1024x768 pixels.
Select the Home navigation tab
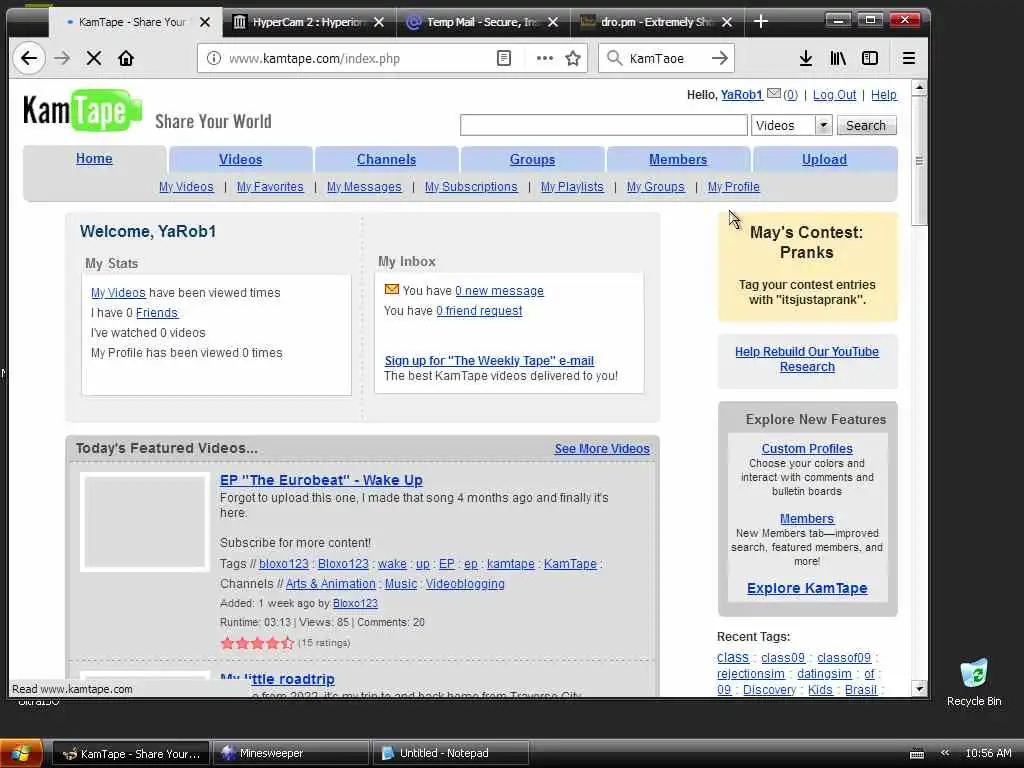coord(94,159)
